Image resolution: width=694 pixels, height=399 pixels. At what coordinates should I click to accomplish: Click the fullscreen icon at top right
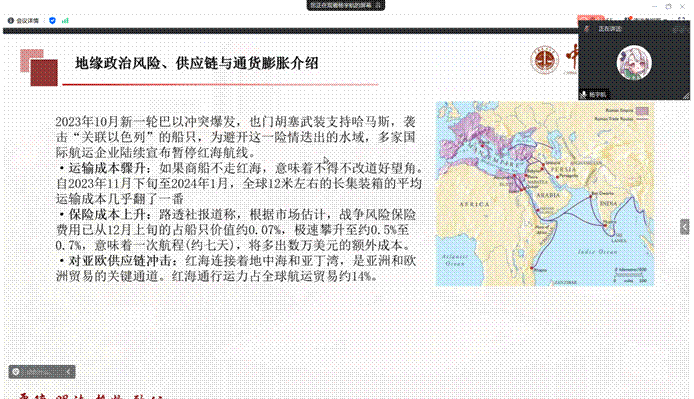pos(684,19)
